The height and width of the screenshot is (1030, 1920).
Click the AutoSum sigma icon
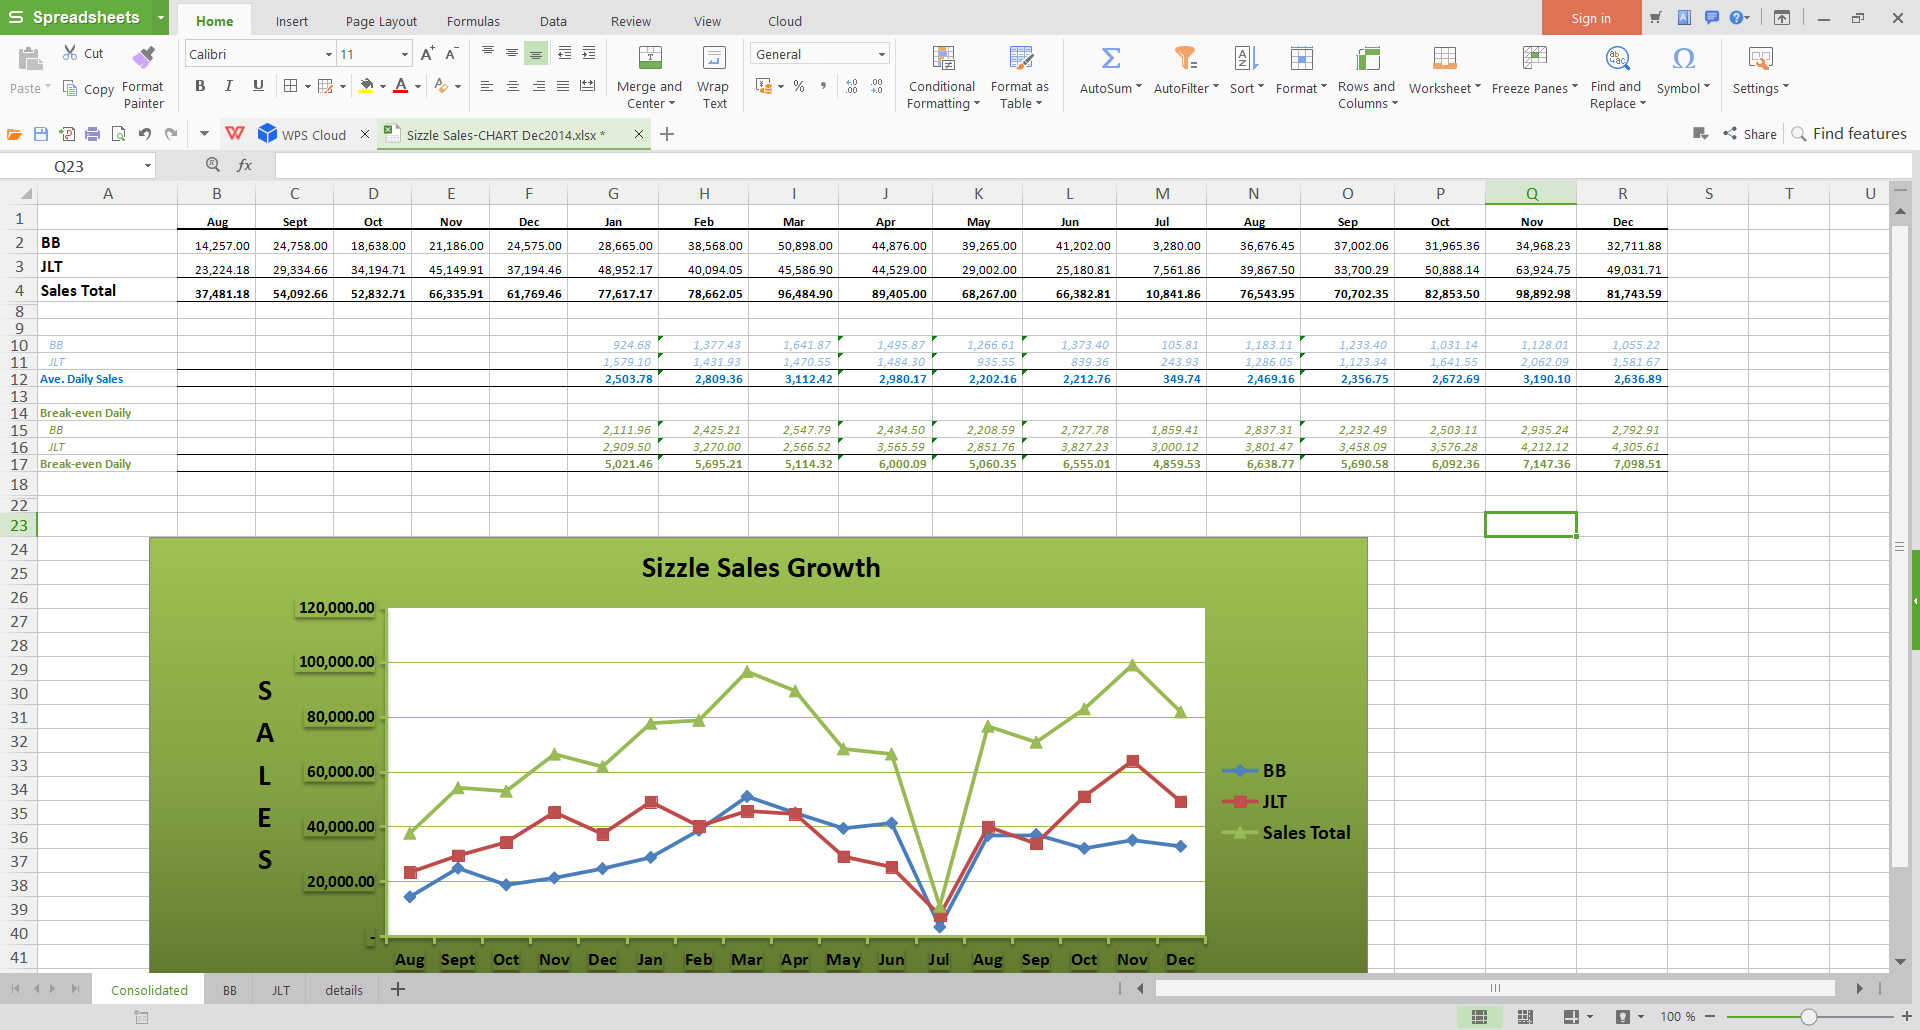point(1110,58)
